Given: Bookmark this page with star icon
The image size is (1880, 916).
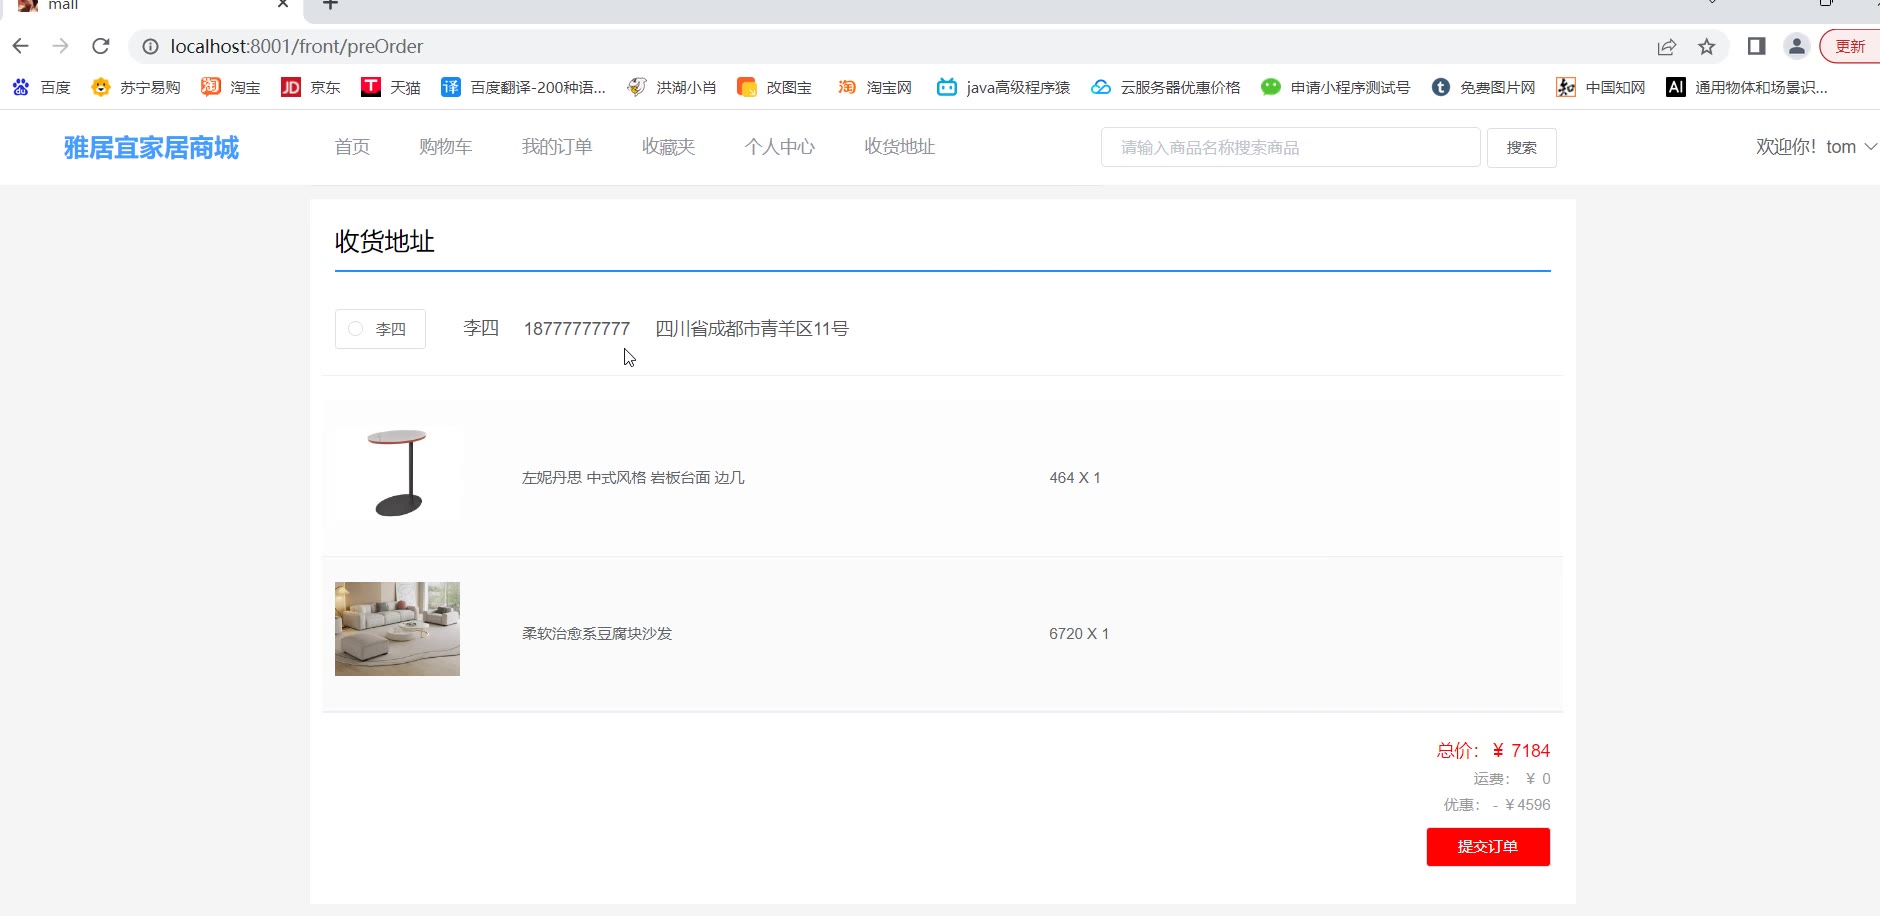Looking at the screenshot, I should click(x=1707, y=47).
